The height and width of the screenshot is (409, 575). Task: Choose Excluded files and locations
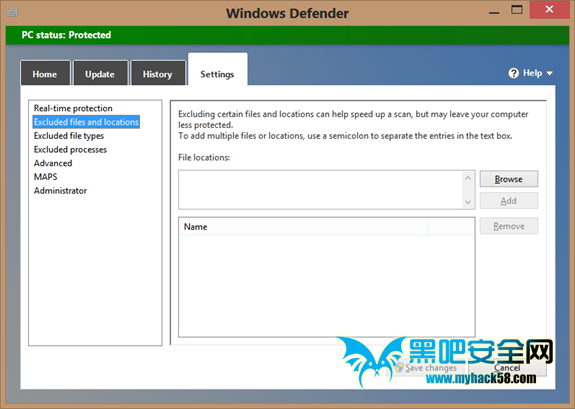[86, 122]
